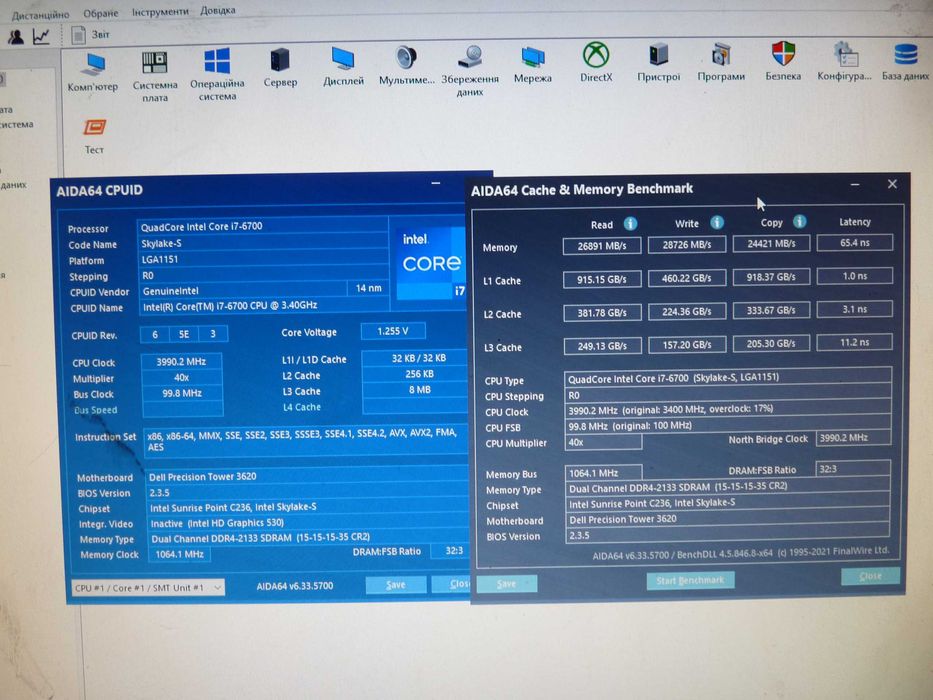933x700 pixels.
Task: Click the L3 Cache Copy value 205.30 GB/s
Action: (x=771, y=343)
